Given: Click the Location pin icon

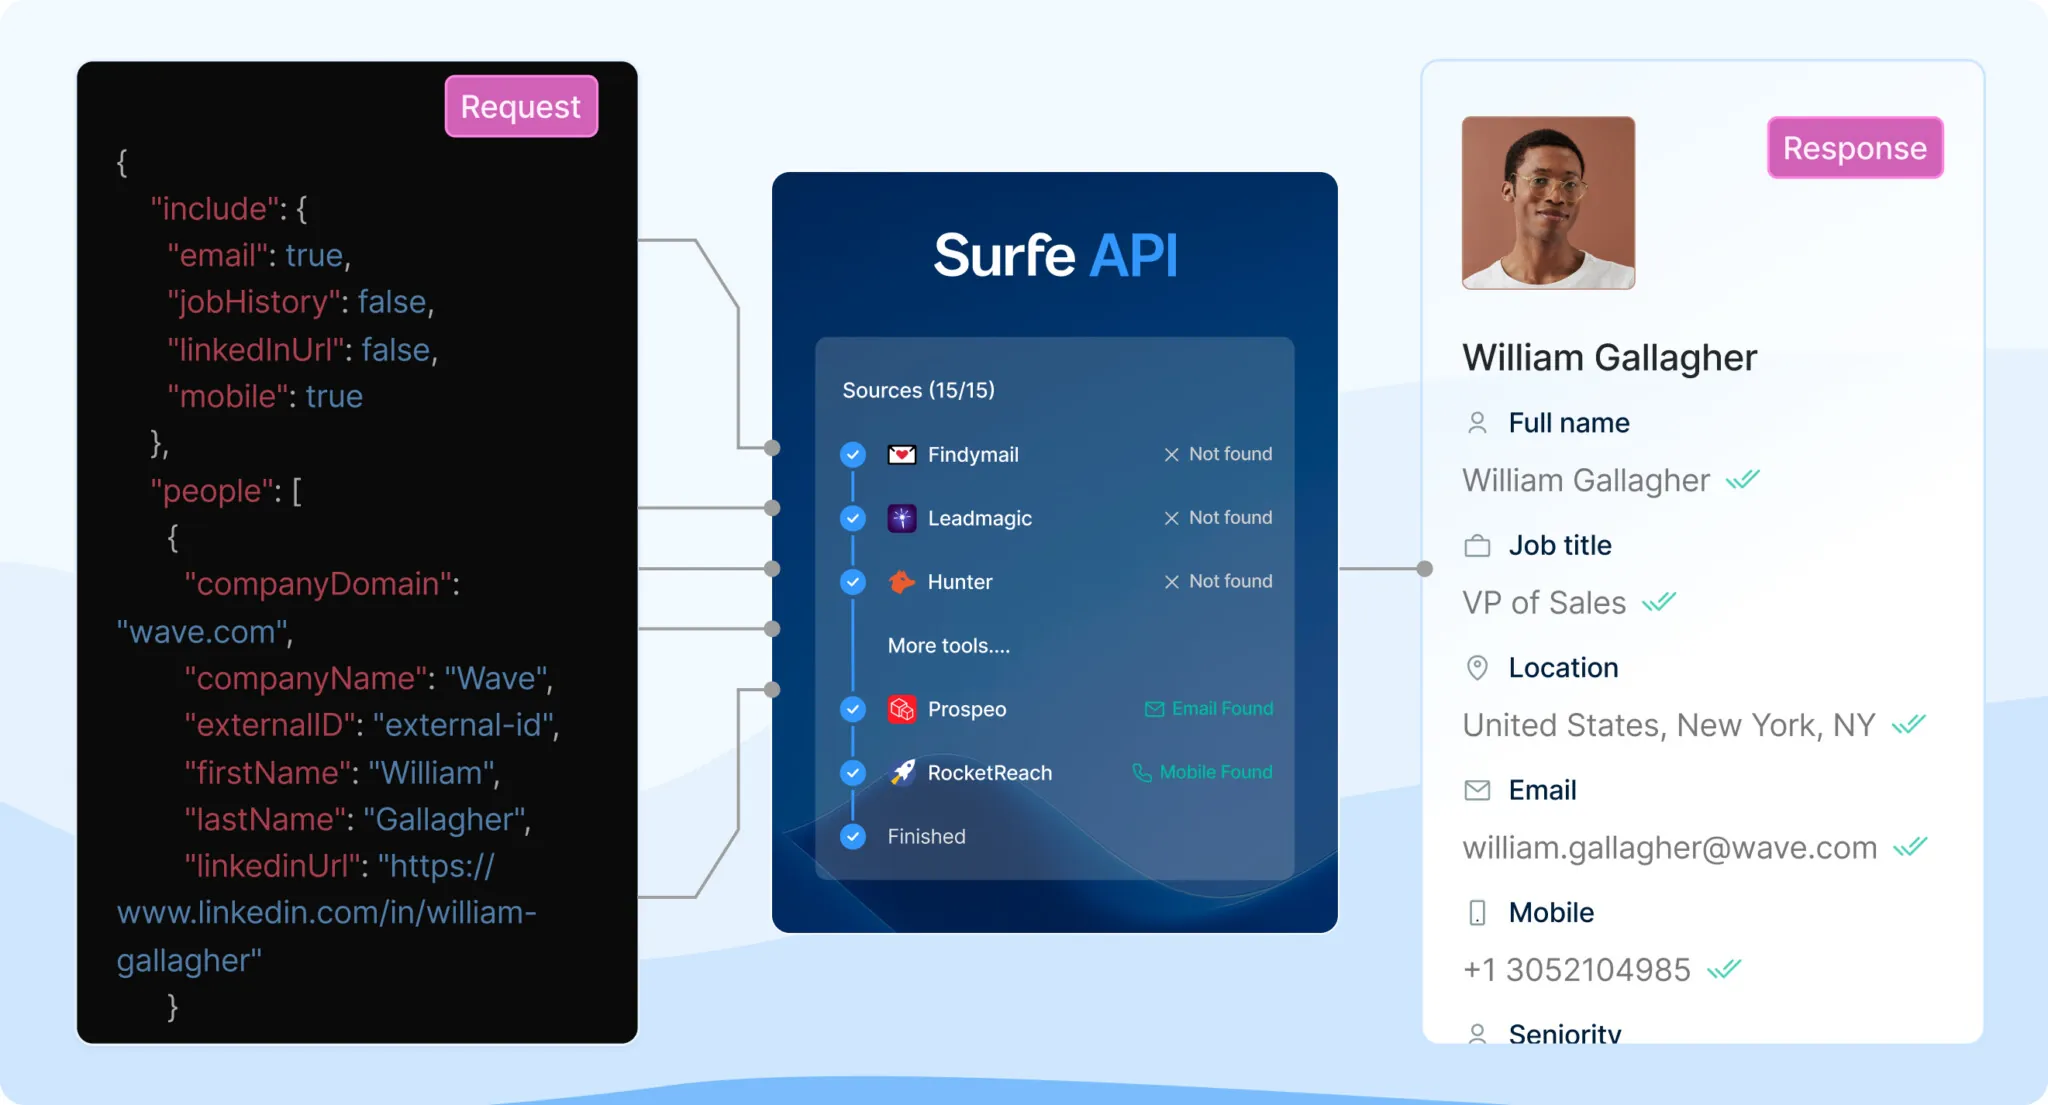Looking at the screenshot, I should point(1477,668).
